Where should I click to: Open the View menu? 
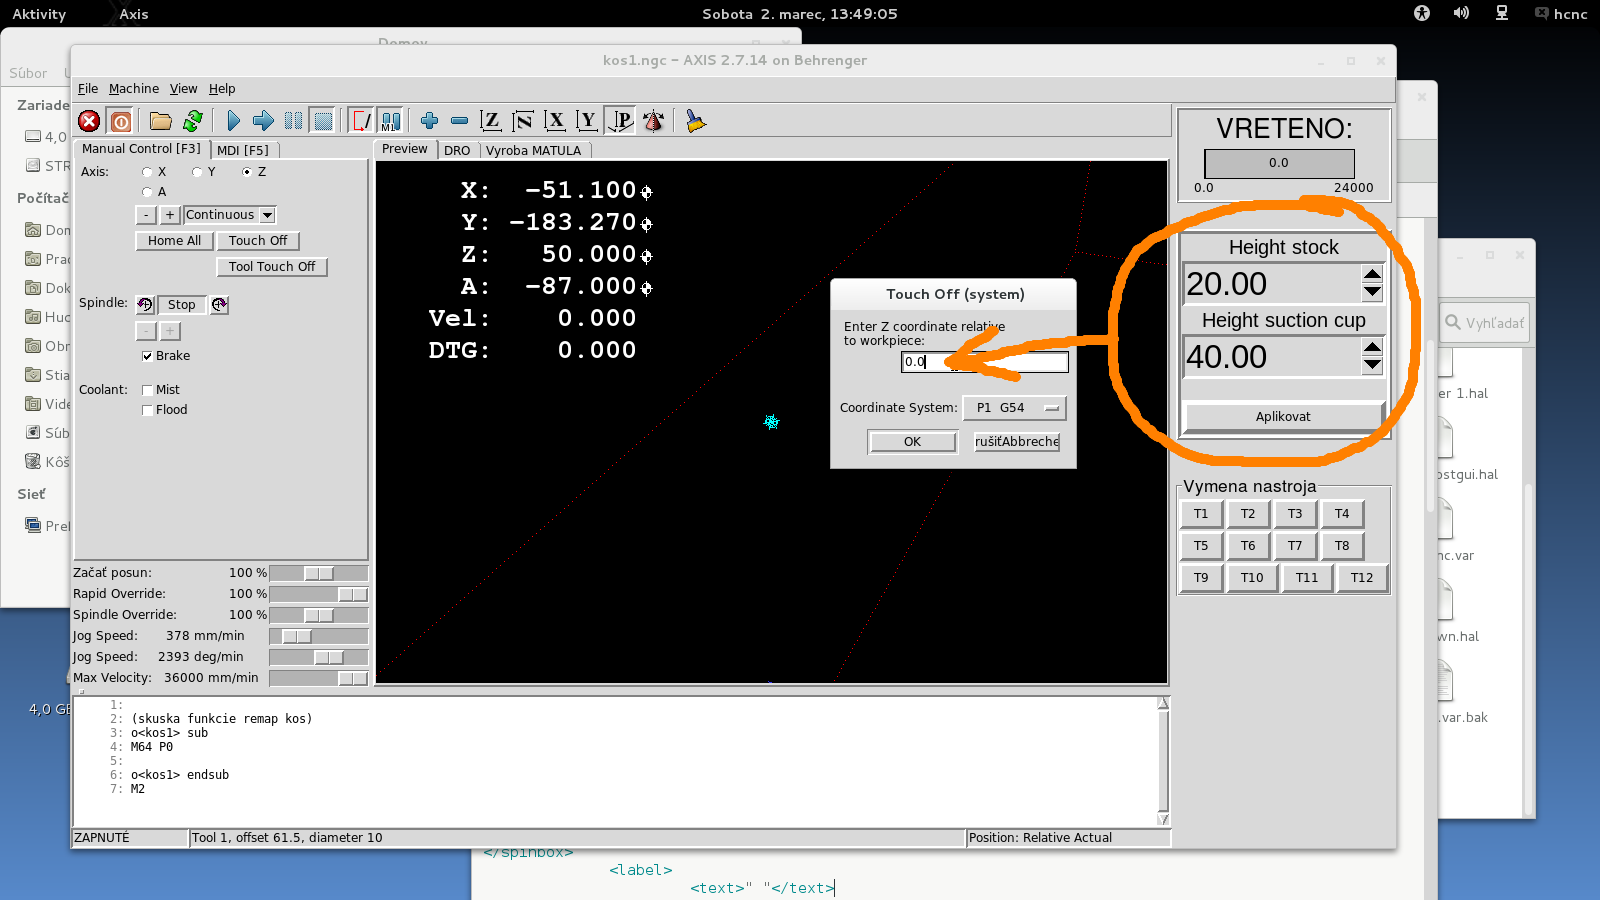tap(183, 89)
